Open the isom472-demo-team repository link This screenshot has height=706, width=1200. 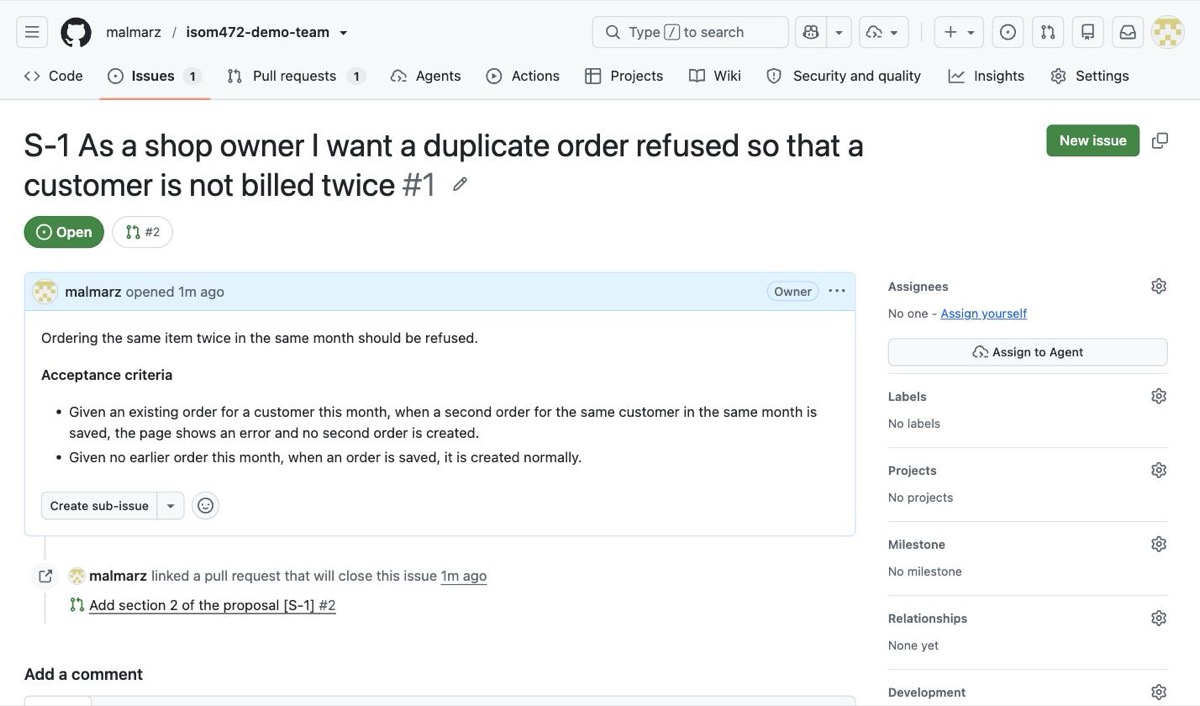click(x=257, y=32)
